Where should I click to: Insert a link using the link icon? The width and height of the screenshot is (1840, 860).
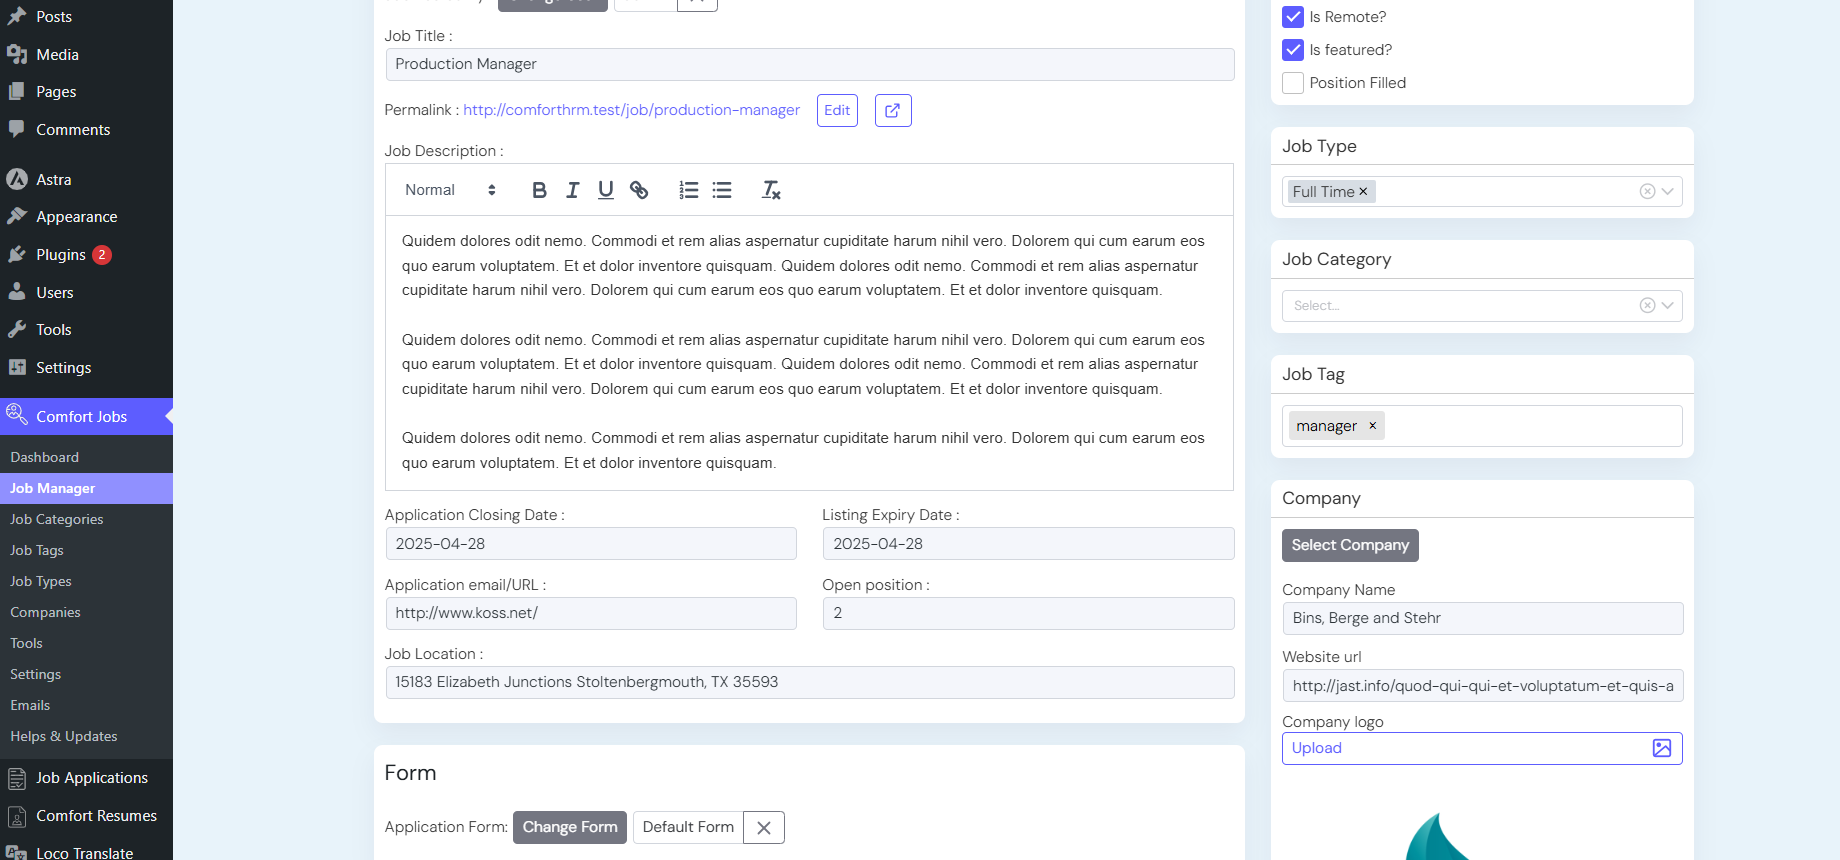(639, 190)
